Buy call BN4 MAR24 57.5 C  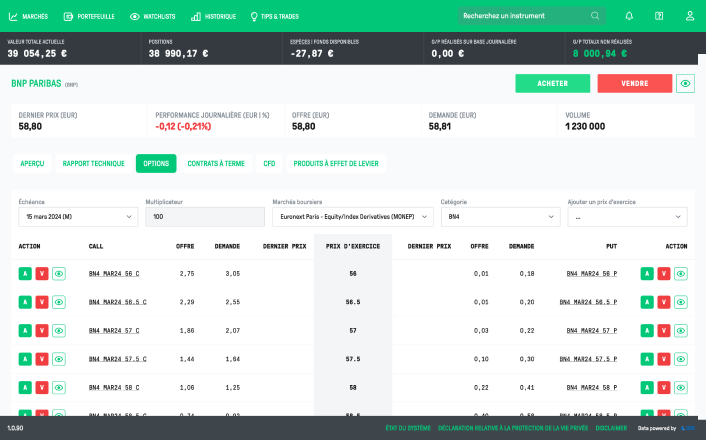tap(25, 359)
